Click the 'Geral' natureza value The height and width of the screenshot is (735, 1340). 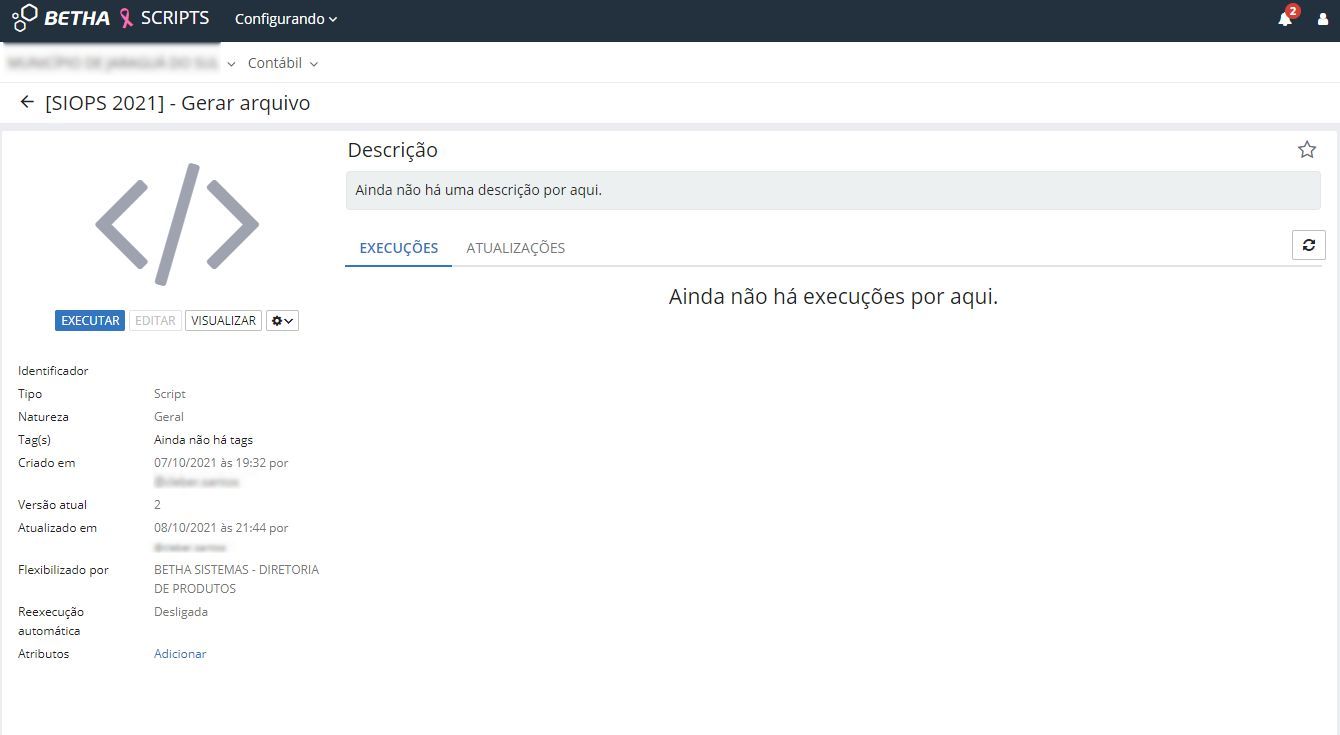169,417
